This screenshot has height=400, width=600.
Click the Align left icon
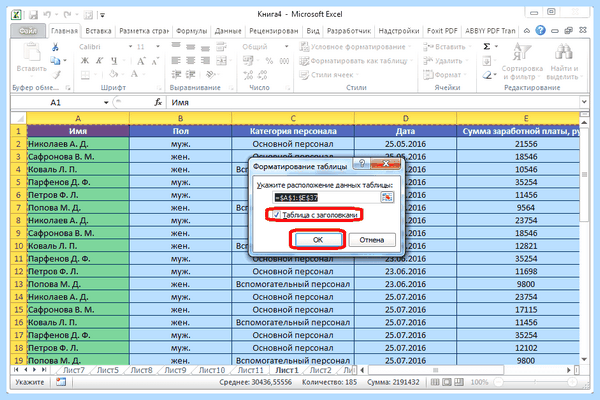pyautogui.click(x=176, y=60)
